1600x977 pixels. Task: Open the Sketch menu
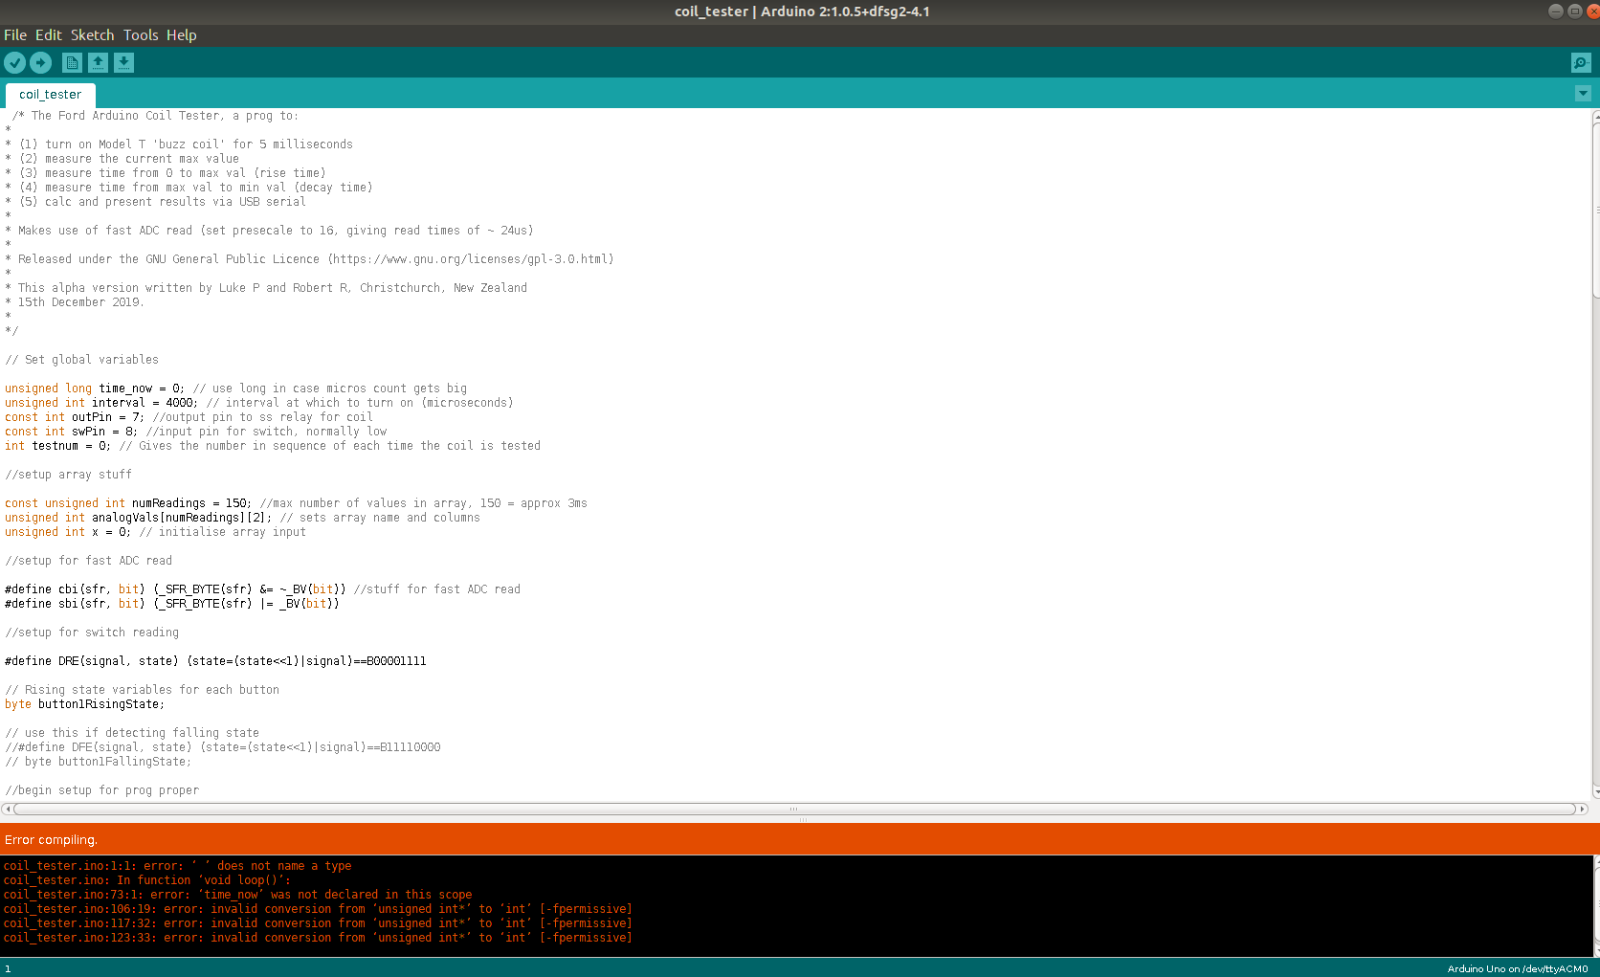point(92,35)
